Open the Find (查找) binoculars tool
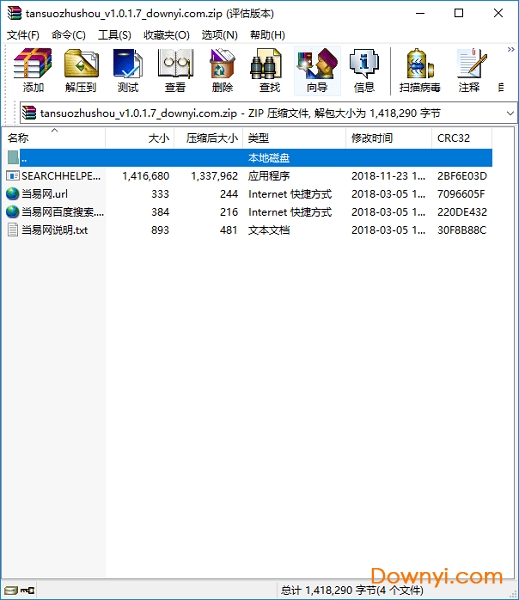519x600 pixels. tap(269, 70)
